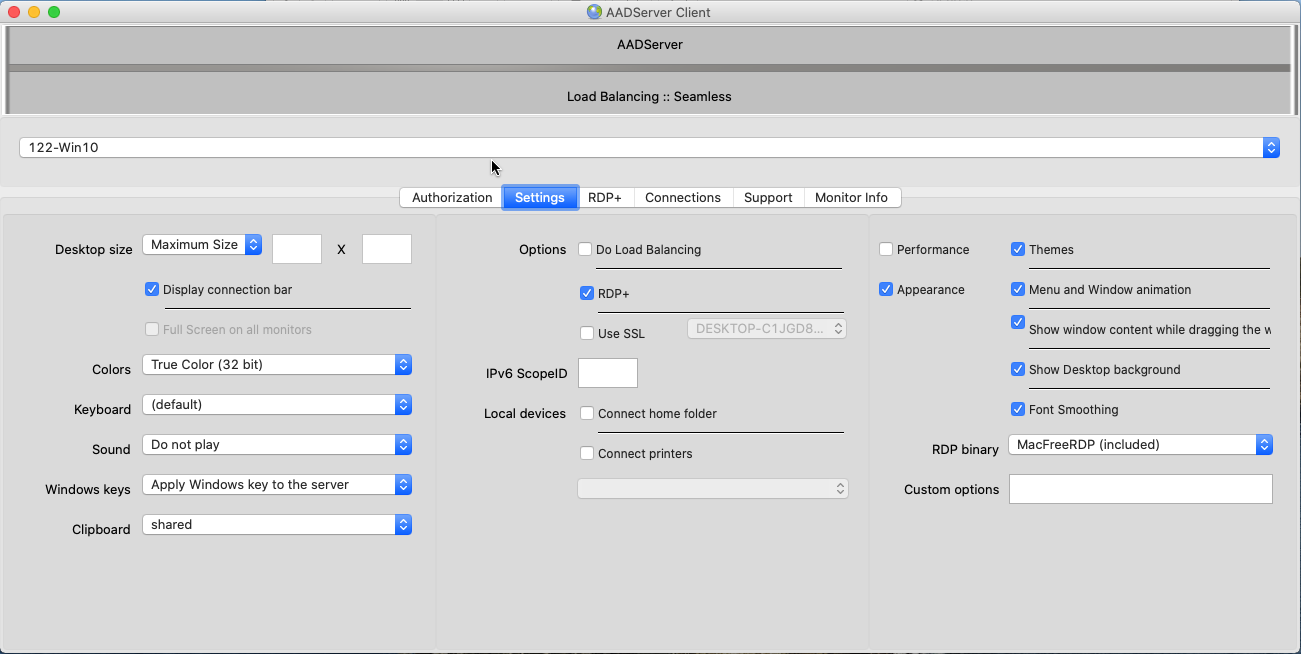
Task: Enable Do Load Balancing option
Action: [x=585, y=250]
